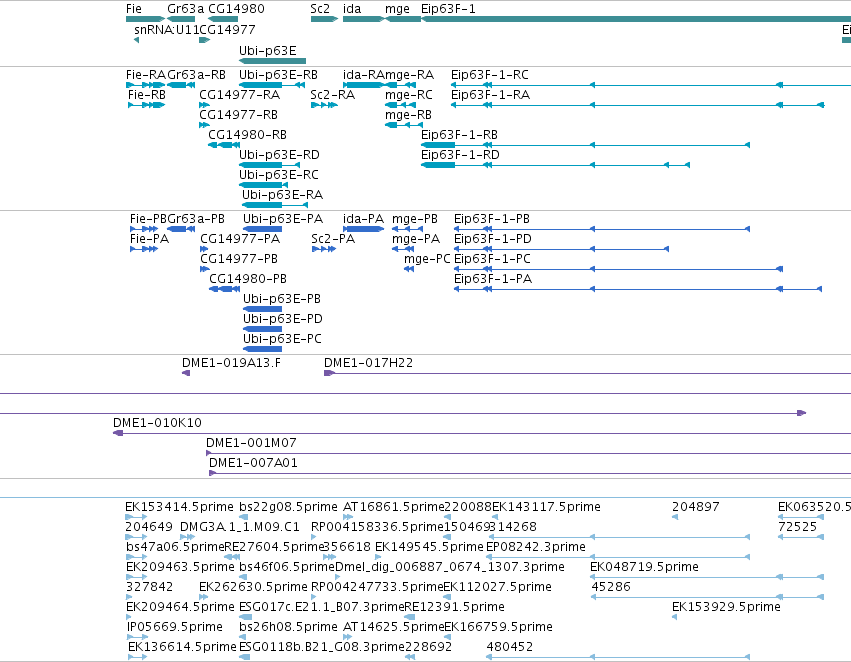
Task: Select protein Eip63F-1-PC label
Action: [492, 259]
